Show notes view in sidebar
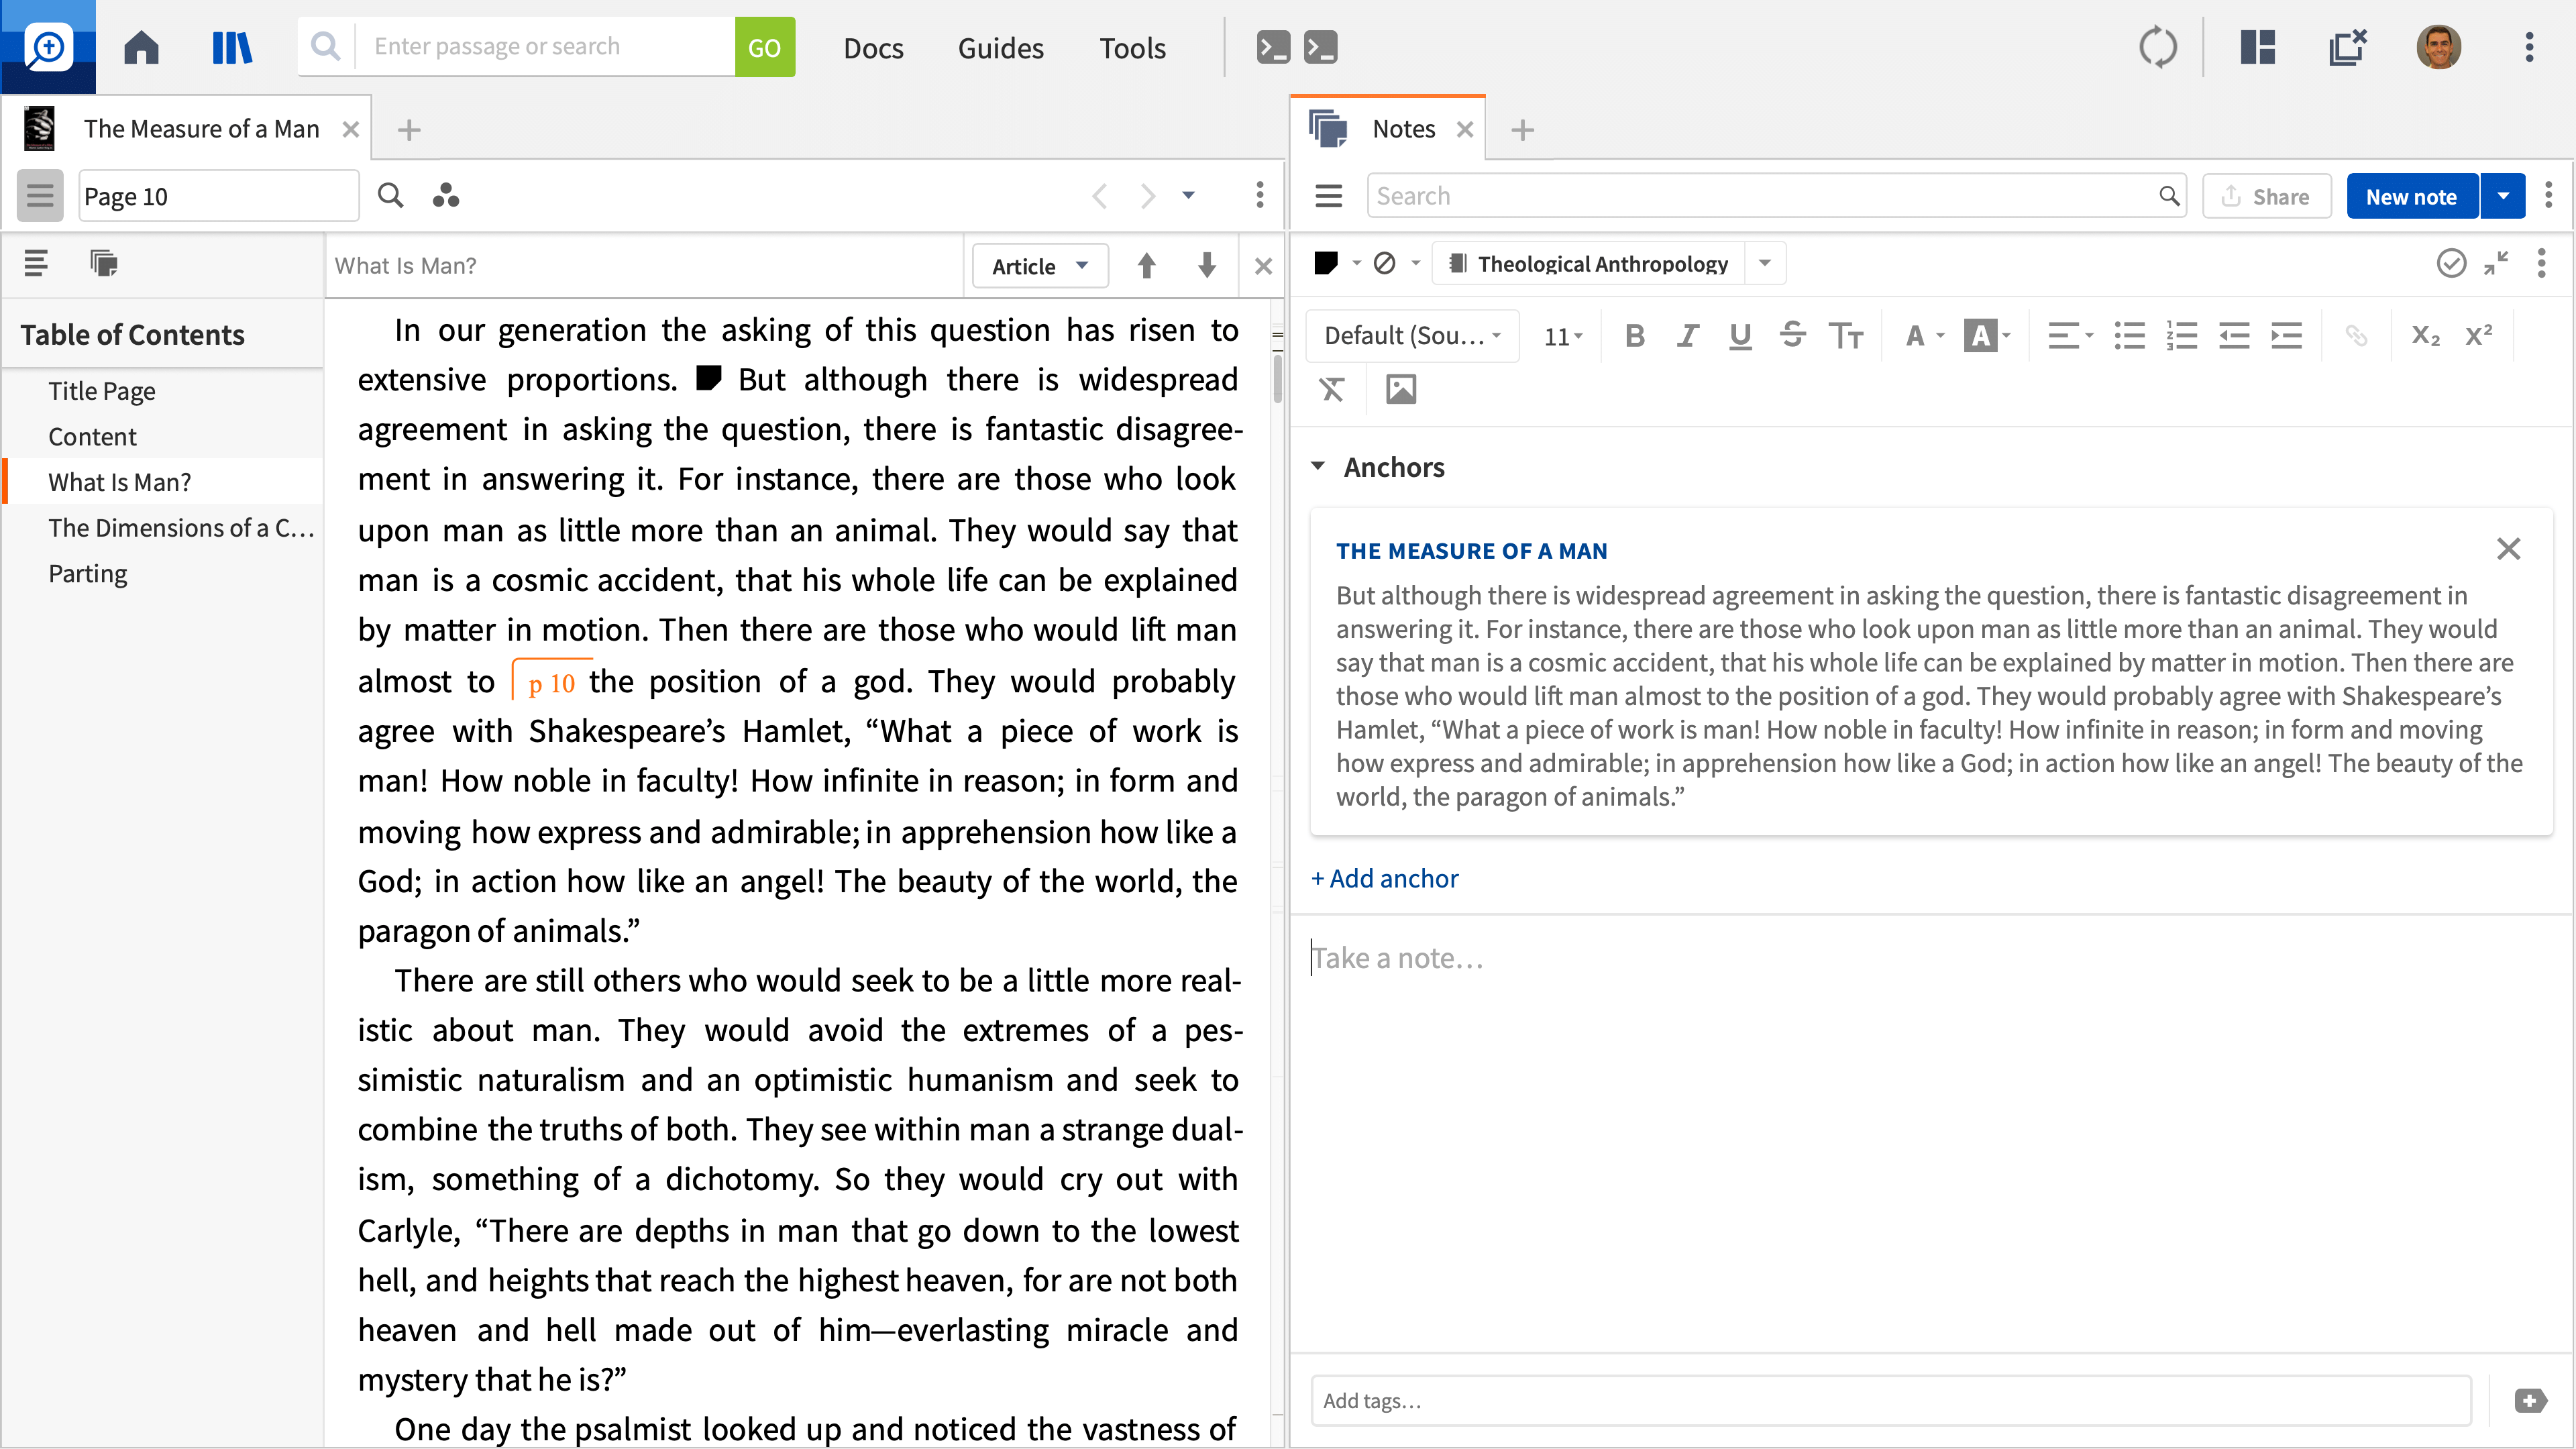2576x1449 pixels. pos(104,263)
